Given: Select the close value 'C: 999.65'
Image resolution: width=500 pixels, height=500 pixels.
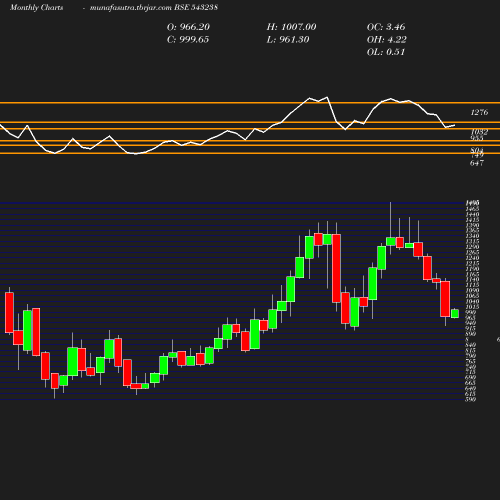Looking at the screenshot, I should (188, 40).
